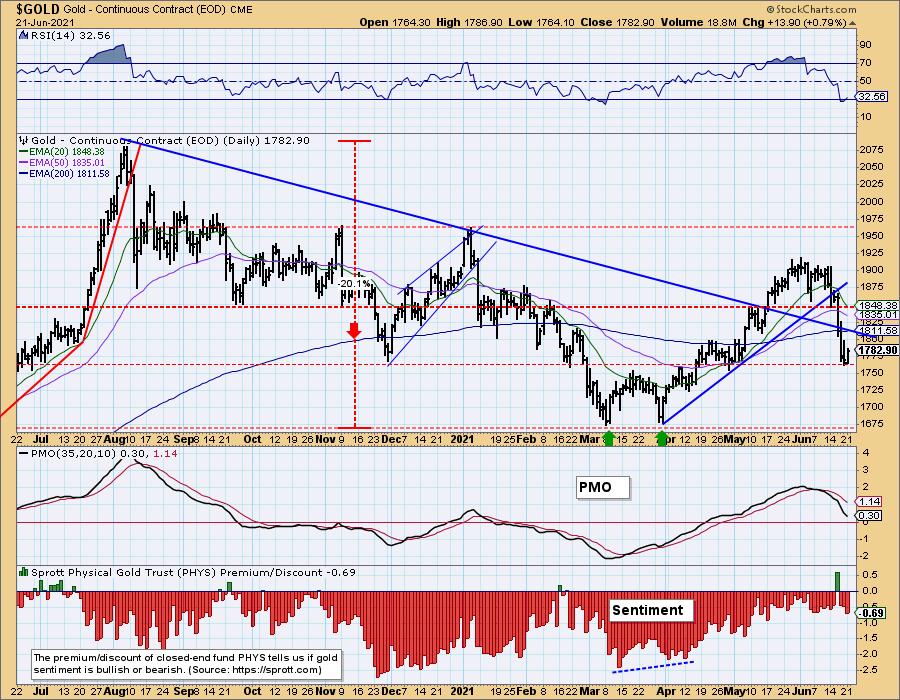Click the -0.69 premium/discount value tag

872,613
